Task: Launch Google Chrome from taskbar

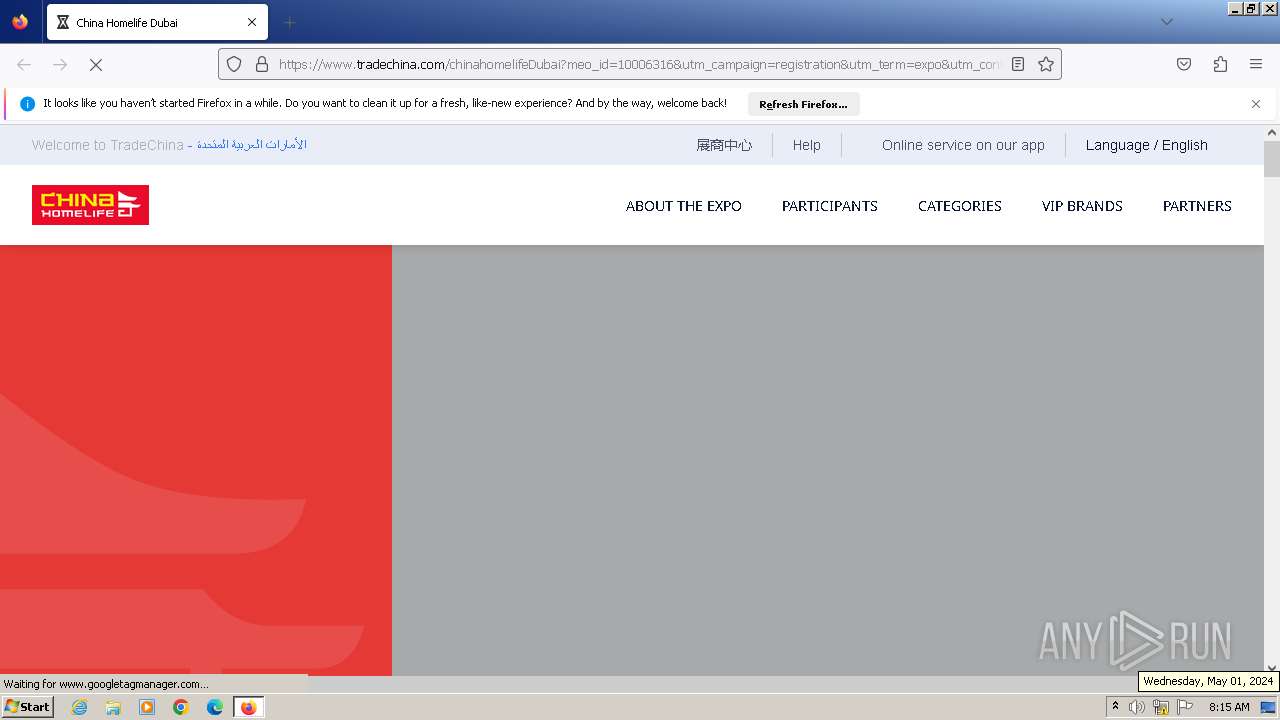Action: [181, 707]
